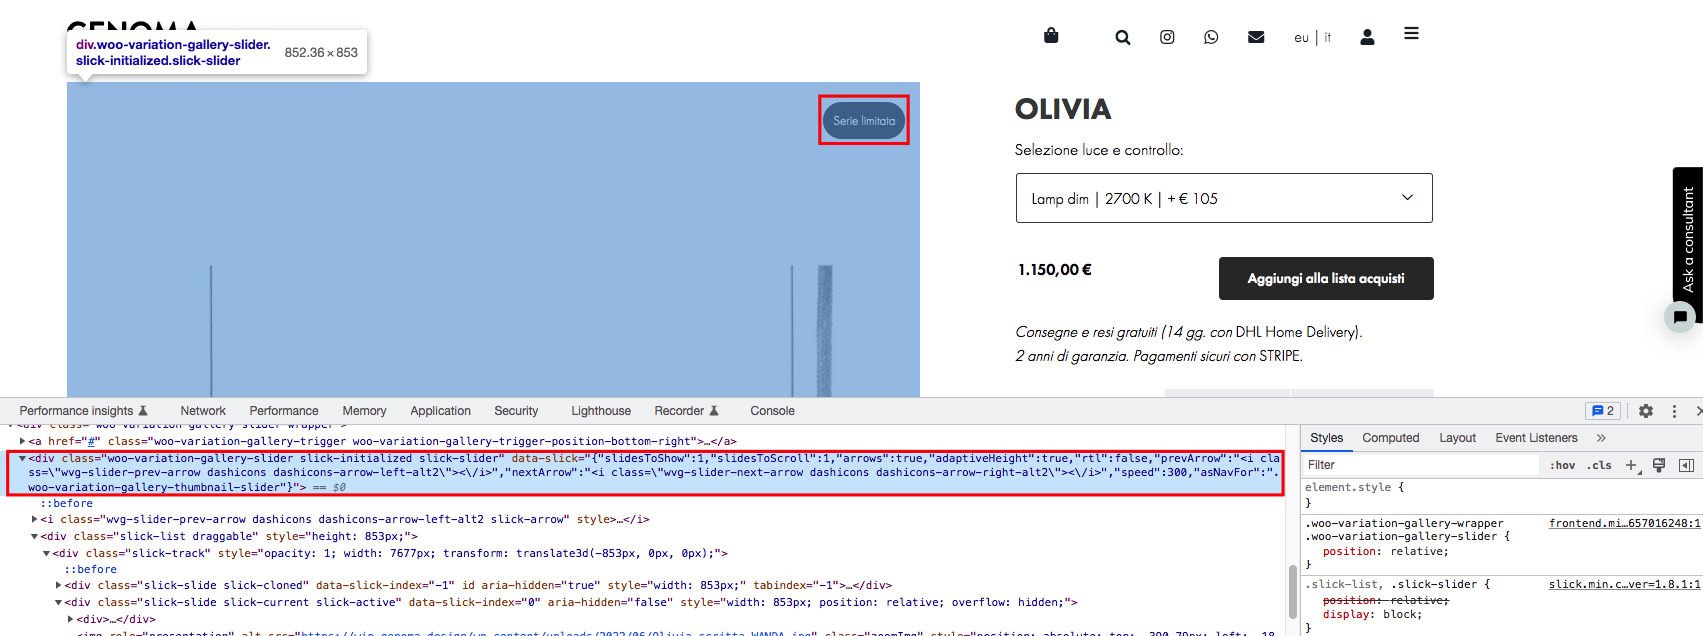Select the Styles sidebar tab
This screenshot has width=1703, height=636.
coord(1327,438)
